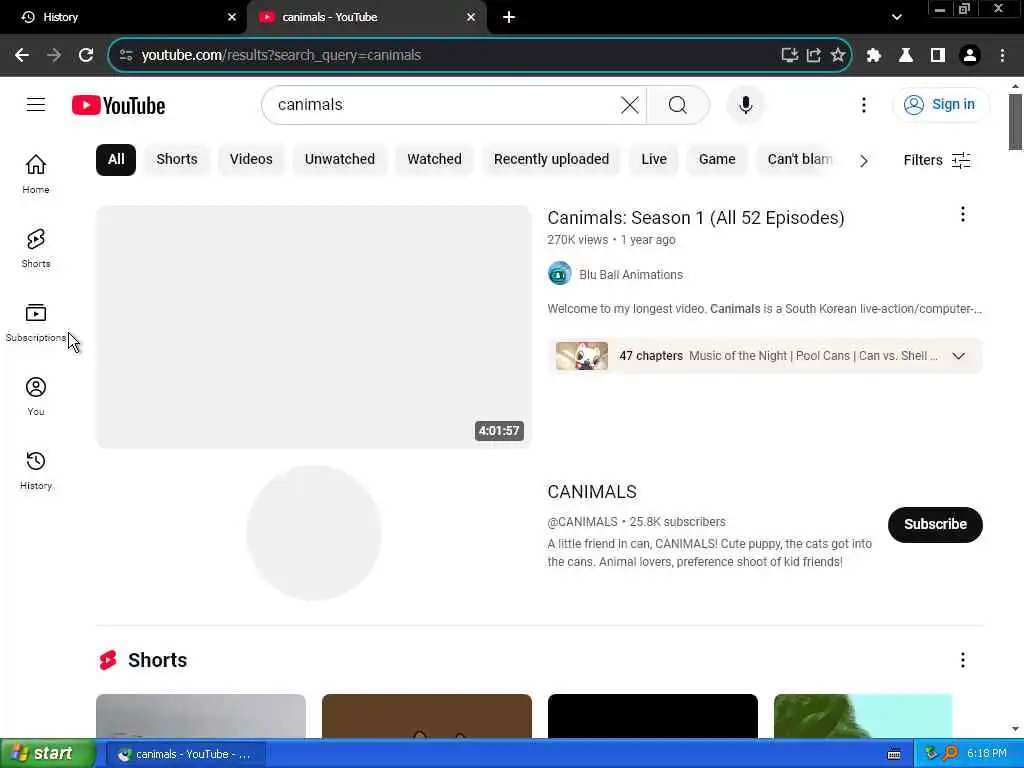Open the Filters panel
This screenshot has height=768, width=1024.
(x=937, y=160)
